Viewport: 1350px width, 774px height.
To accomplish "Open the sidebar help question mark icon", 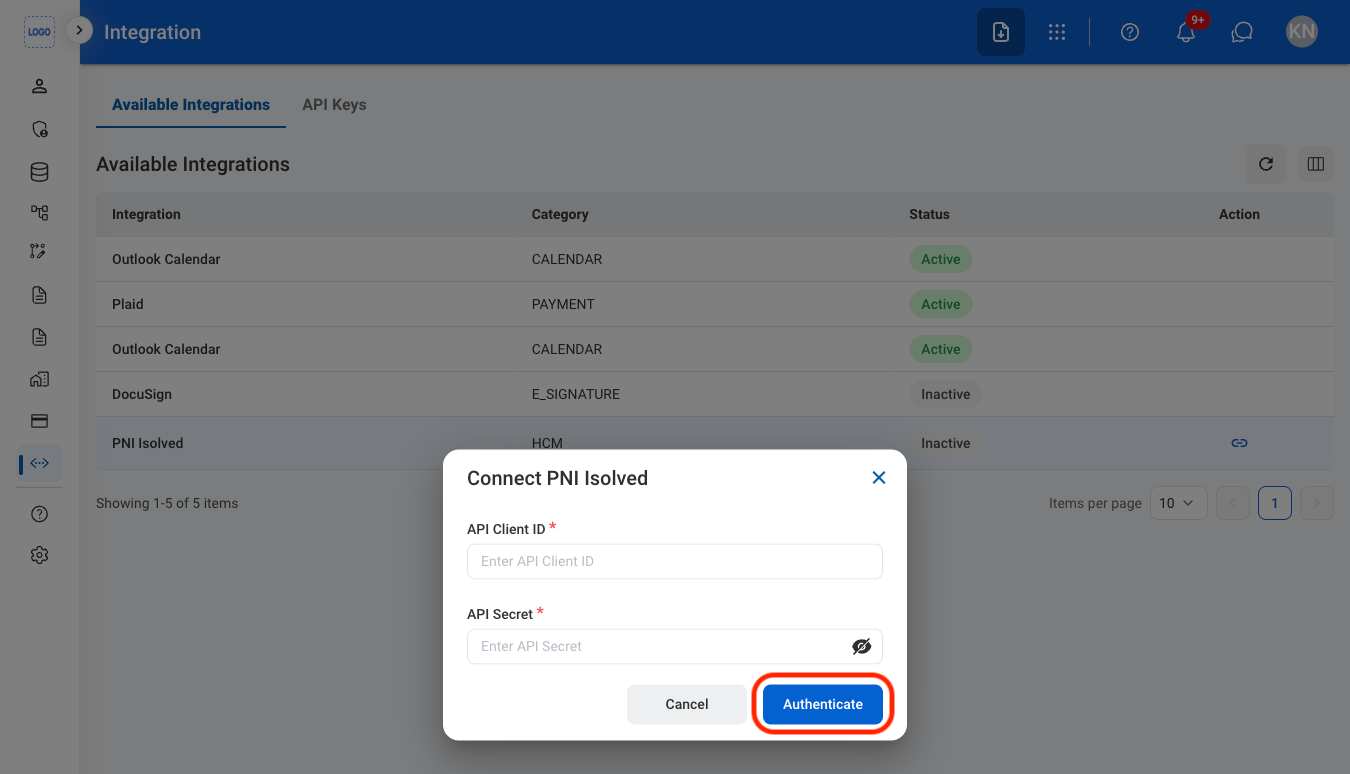I will (x=39, y=514).
